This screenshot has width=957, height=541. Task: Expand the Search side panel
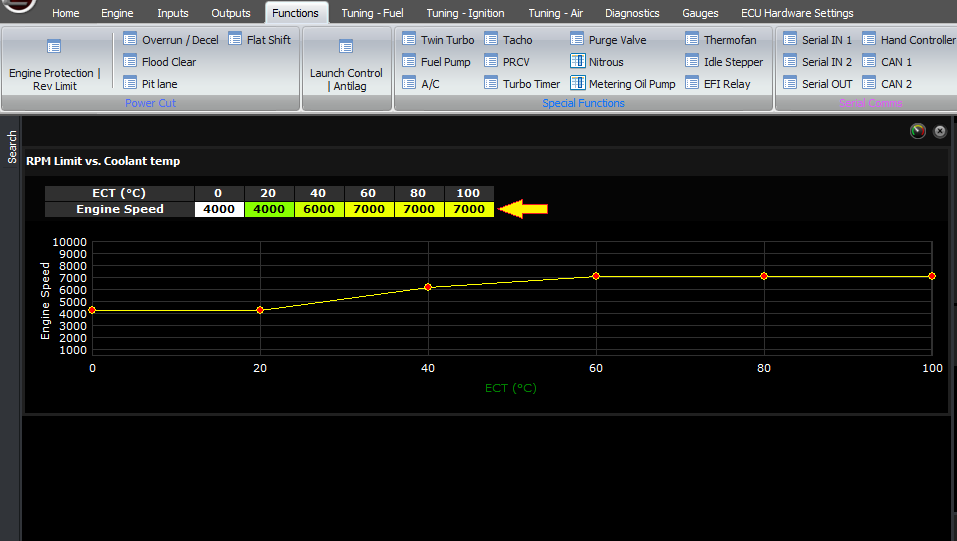pyautogui.click(x=12, y=147)
